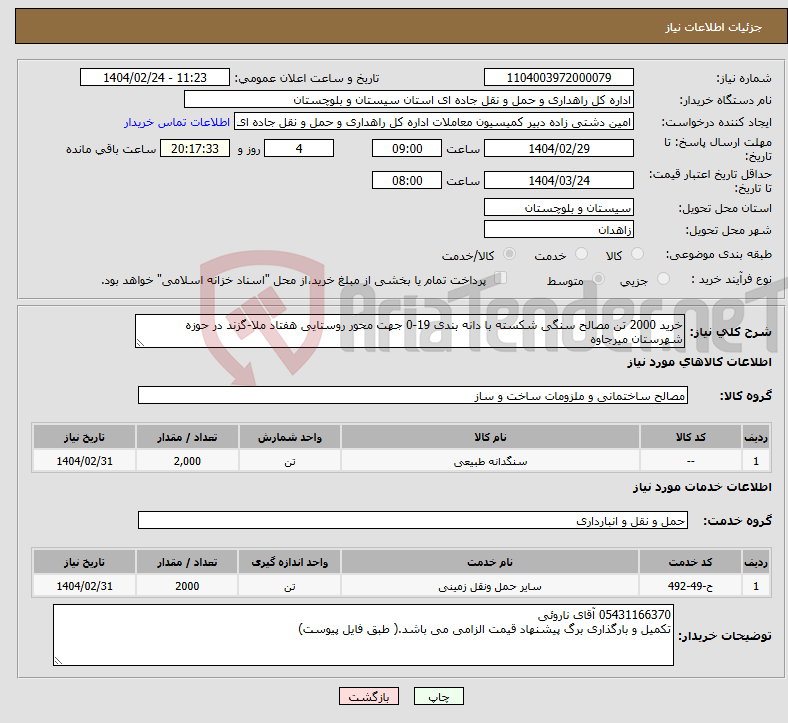This screenshot has width=788, height=723.
Task: Click the deadline date field 1404/02/29
Action: [x=558, y=148]
